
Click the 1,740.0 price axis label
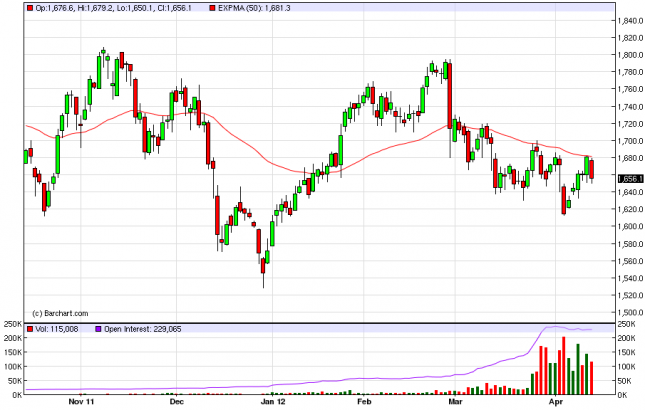pos(630,107)
